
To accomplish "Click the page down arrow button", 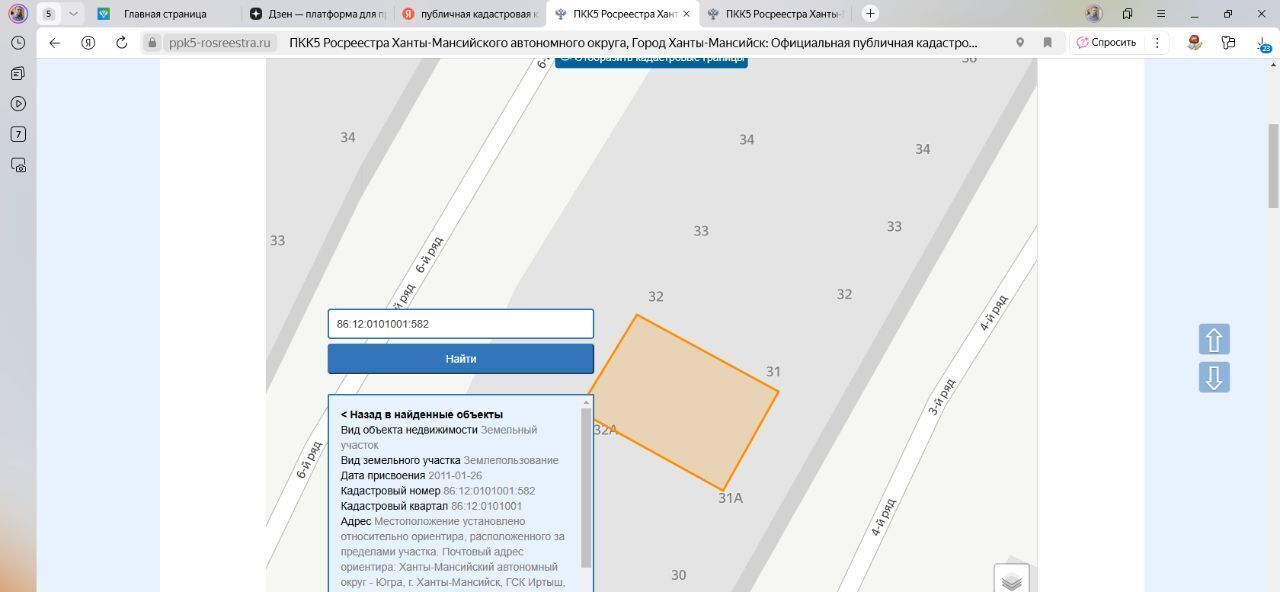I will 1214,378.
